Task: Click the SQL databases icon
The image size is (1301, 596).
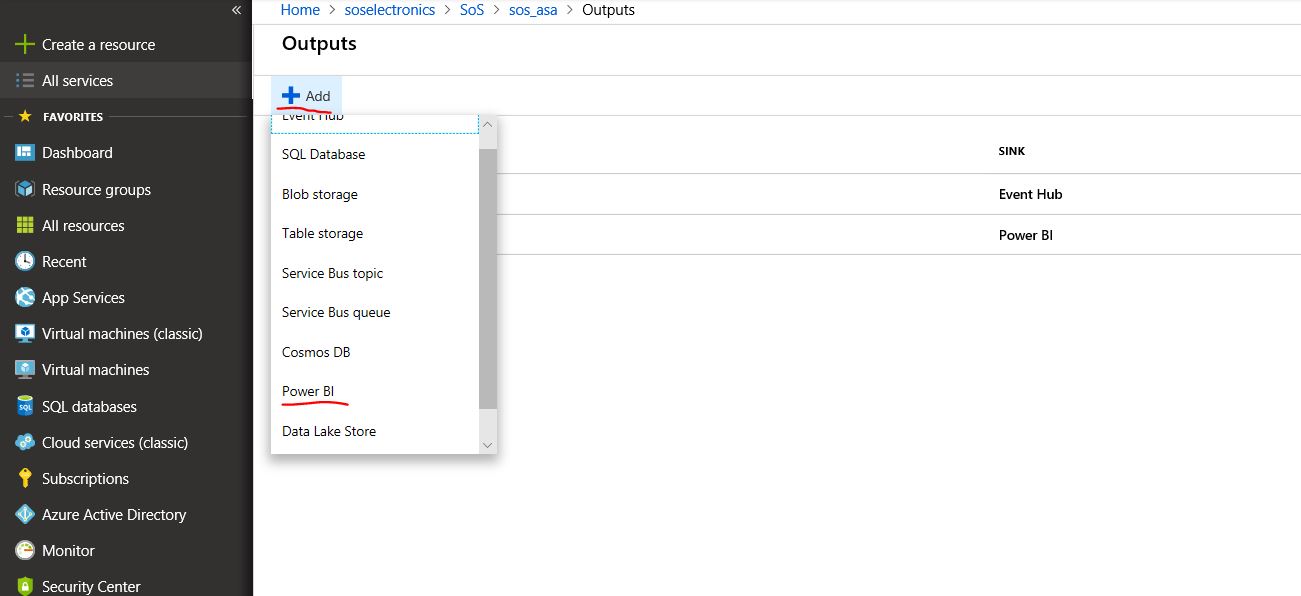Action: pos(25,406)
